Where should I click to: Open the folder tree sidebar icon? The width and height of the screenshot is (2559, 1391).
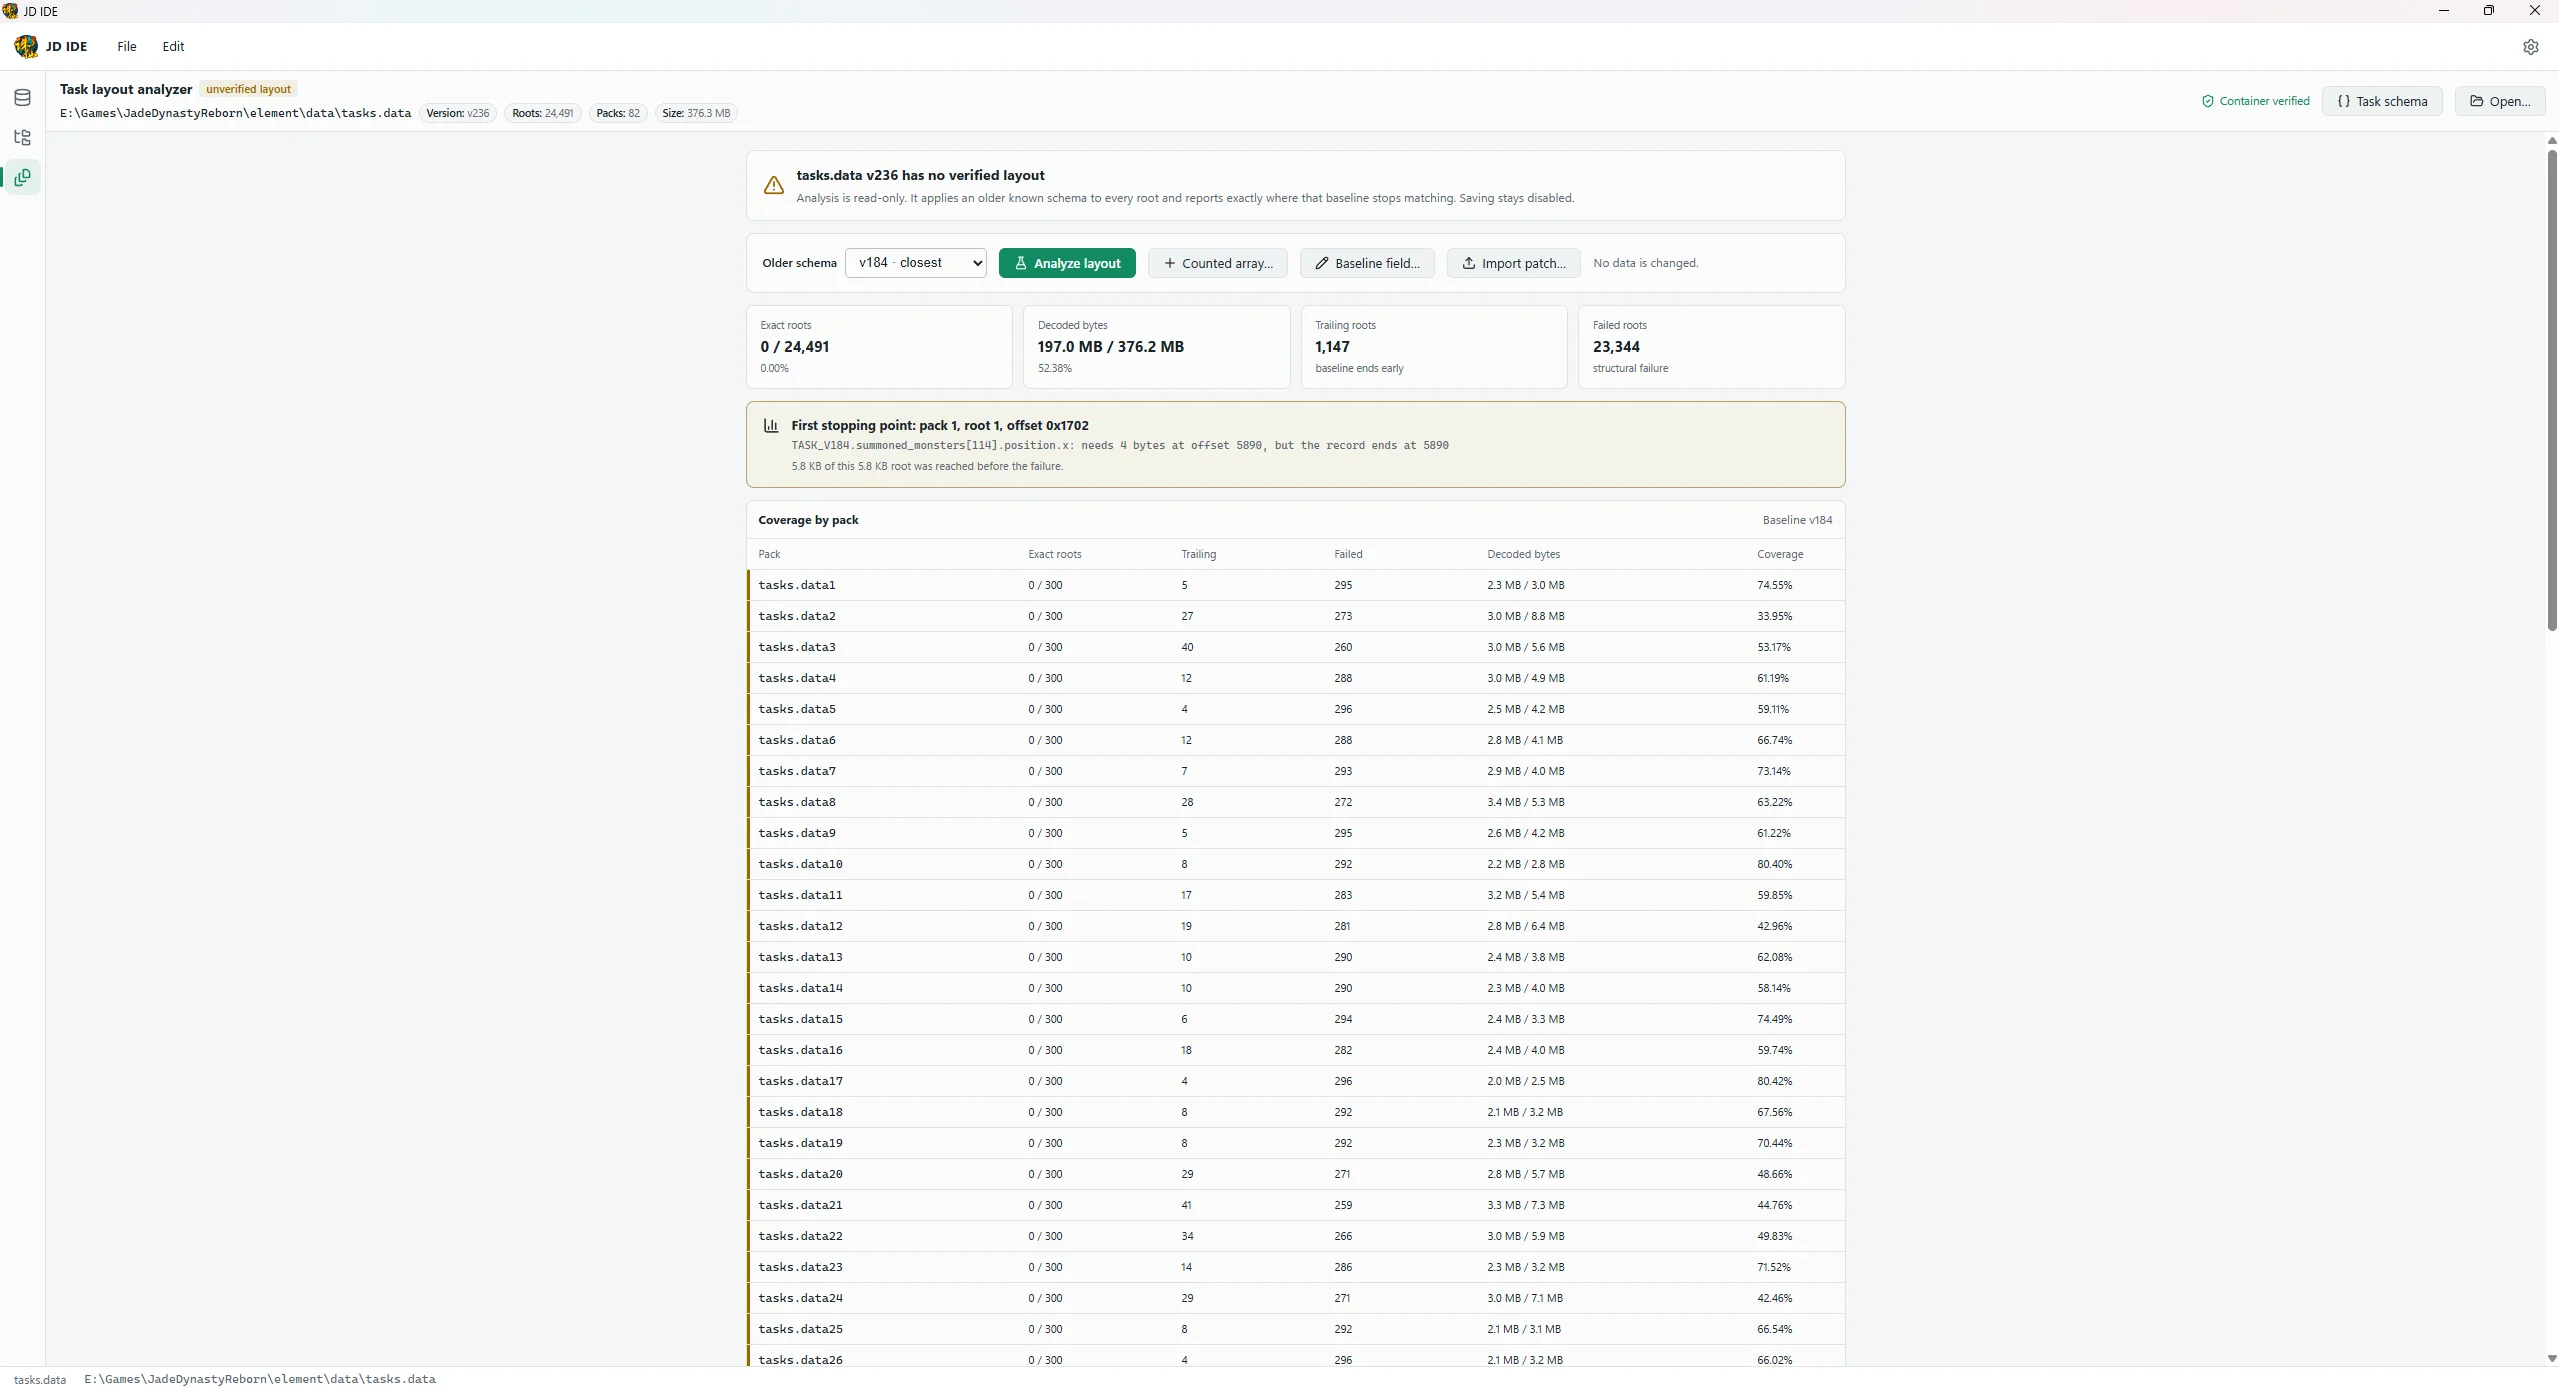click(22, 138)
